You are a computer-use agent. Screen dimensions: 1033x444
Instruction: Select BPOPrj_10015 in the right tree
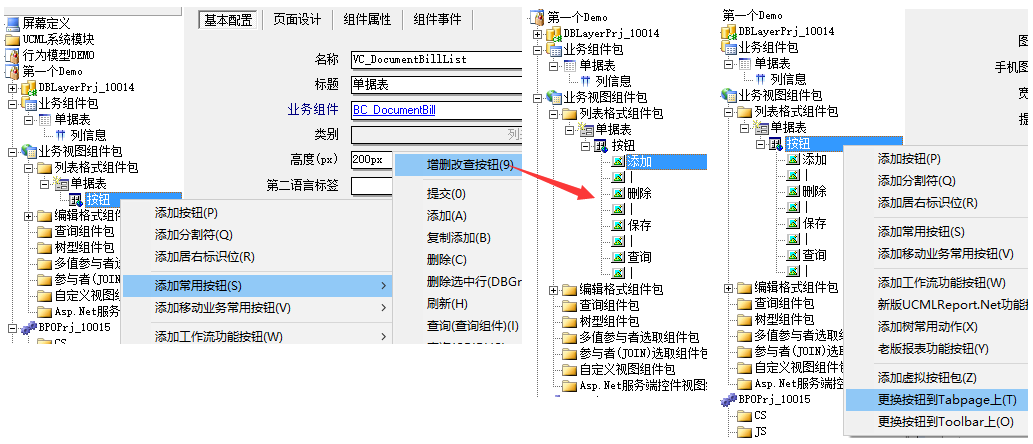773,399
